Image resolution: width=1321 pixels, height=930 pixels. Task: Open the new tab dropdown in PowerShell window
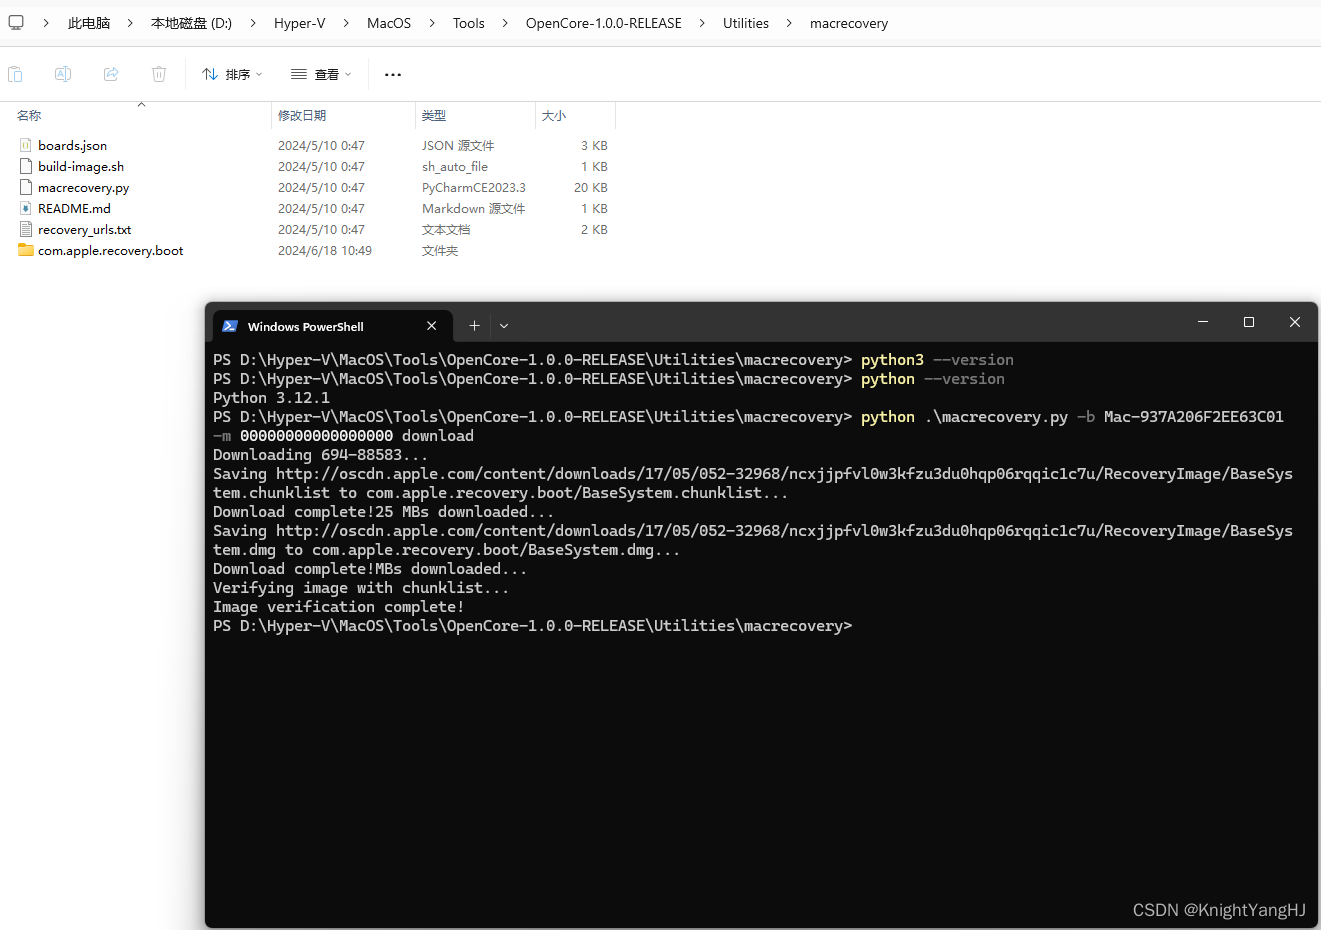click(503, 325)
